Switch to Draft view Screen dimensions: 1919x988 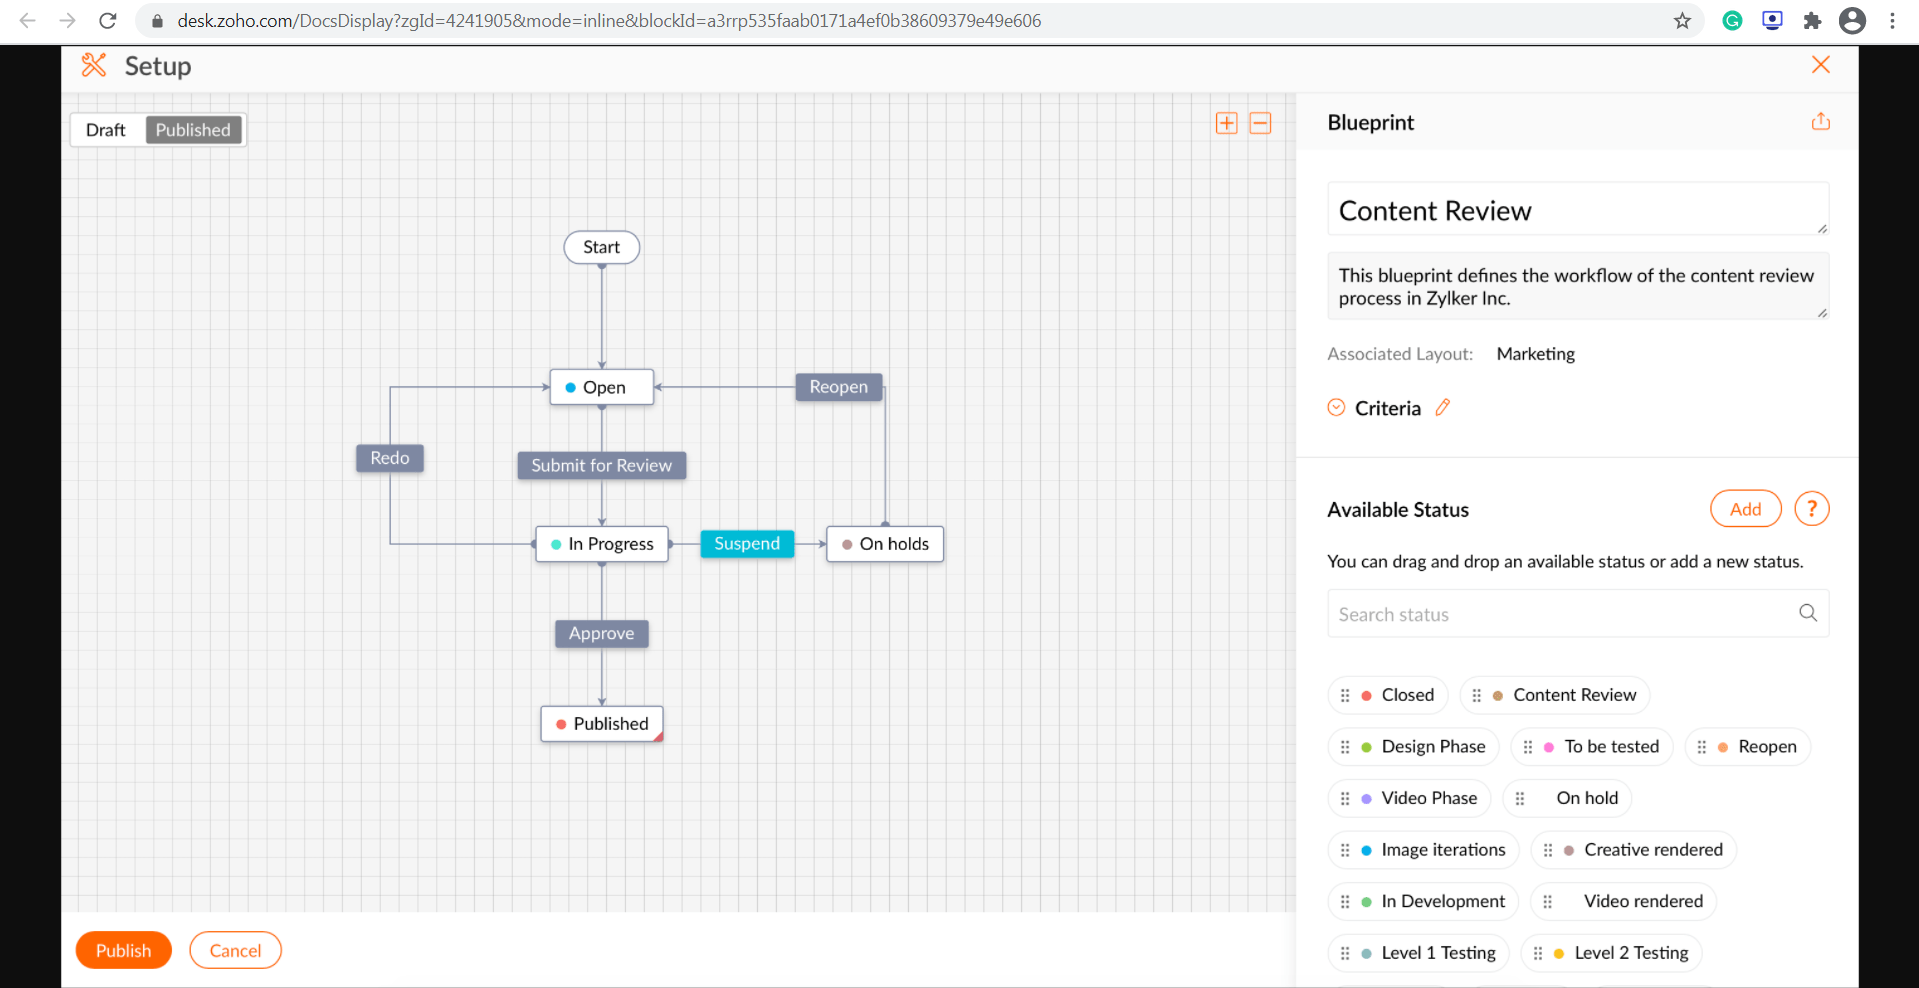pos(106,130)
